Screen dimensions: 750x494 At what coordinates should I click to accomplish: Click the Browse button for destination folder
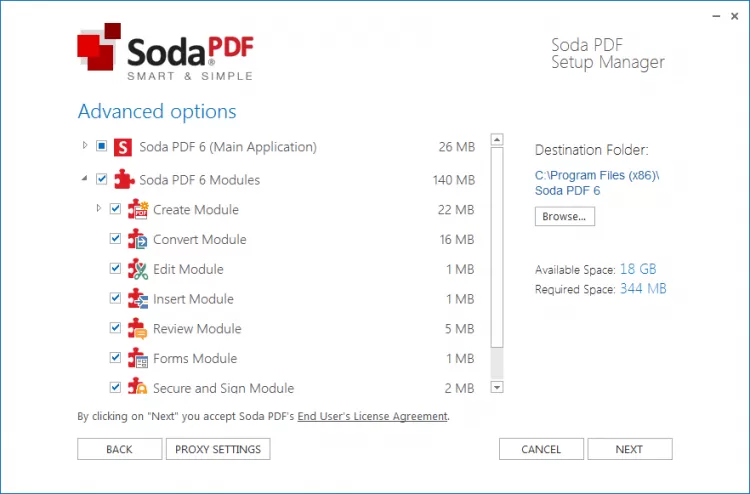[565, 216]
